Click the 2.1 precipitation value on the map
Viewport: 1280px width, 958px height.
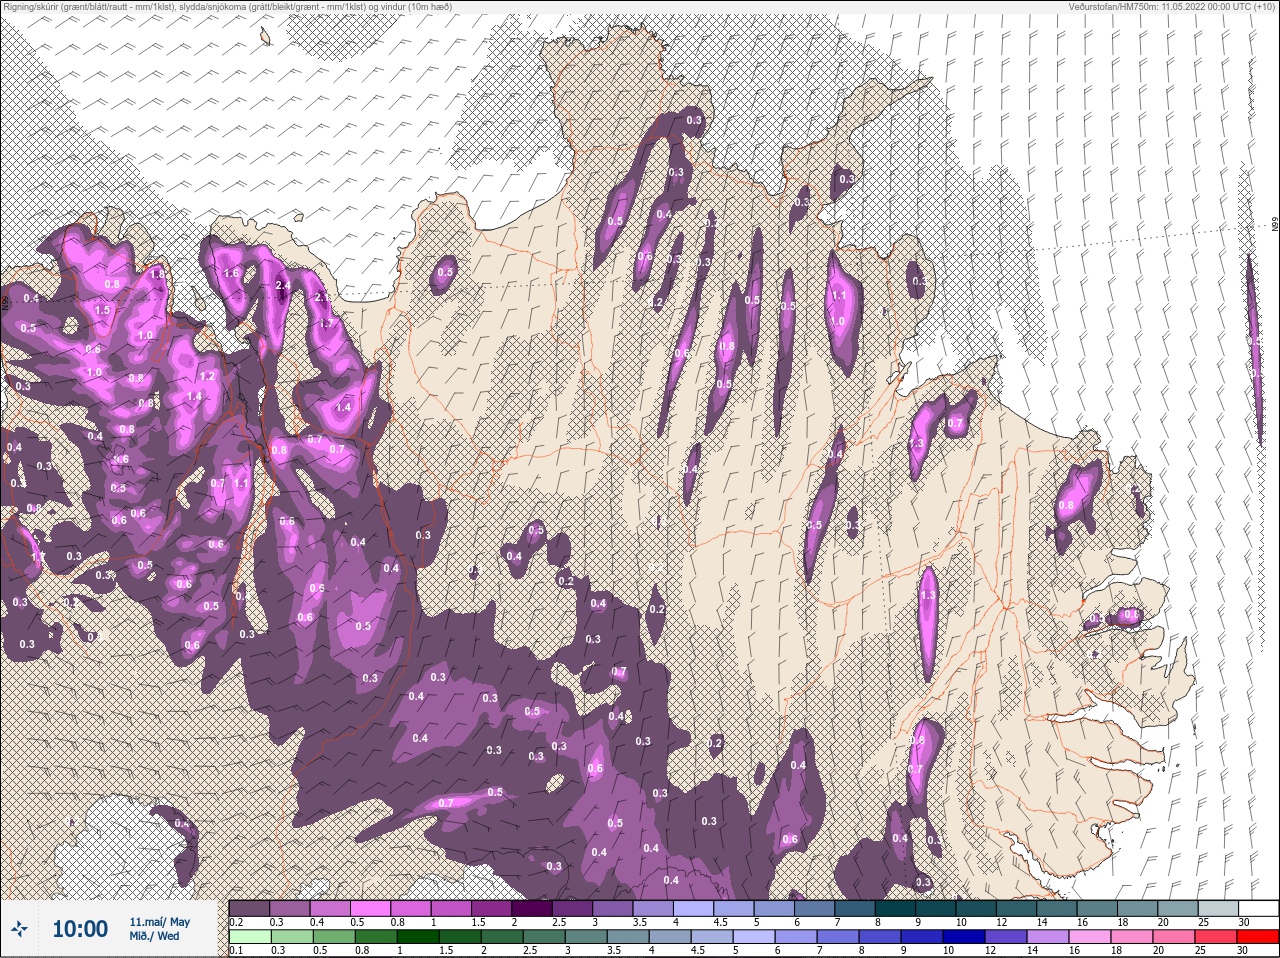(322, 298)
